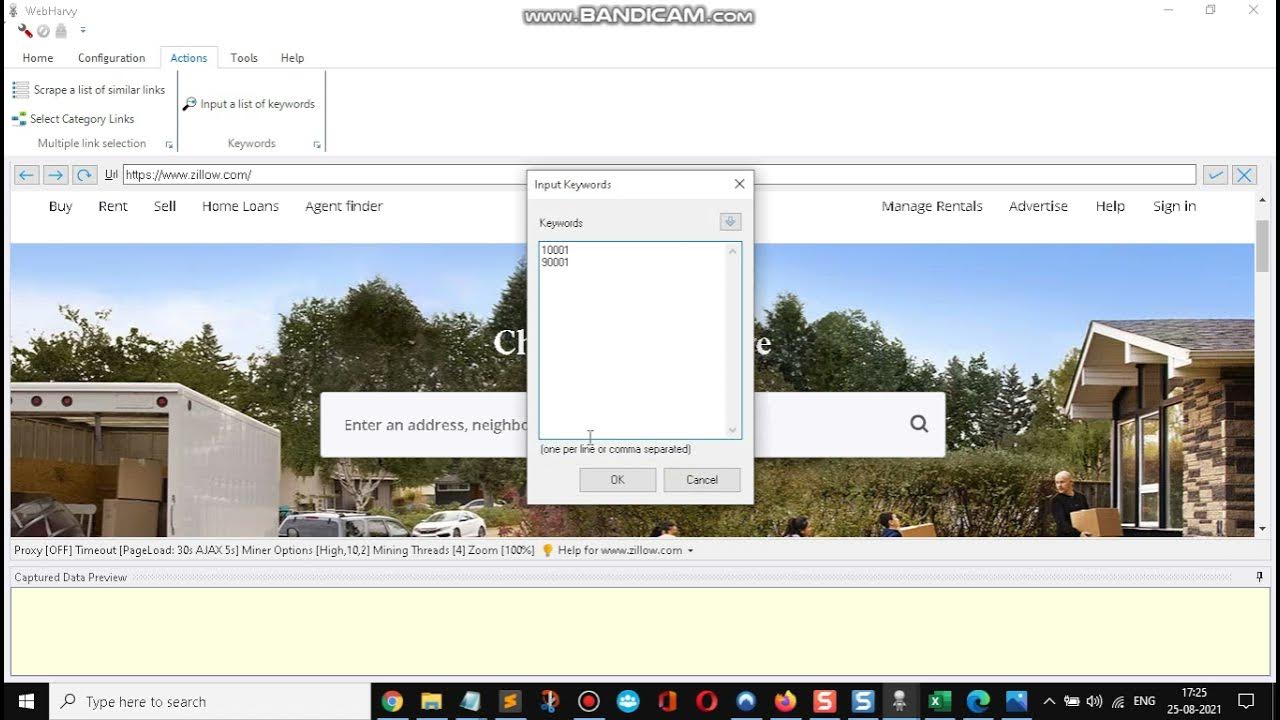Click the checkmark go icon beside the URL bar
Viewport: 1280px width, 720px height.
point(1215,175)
